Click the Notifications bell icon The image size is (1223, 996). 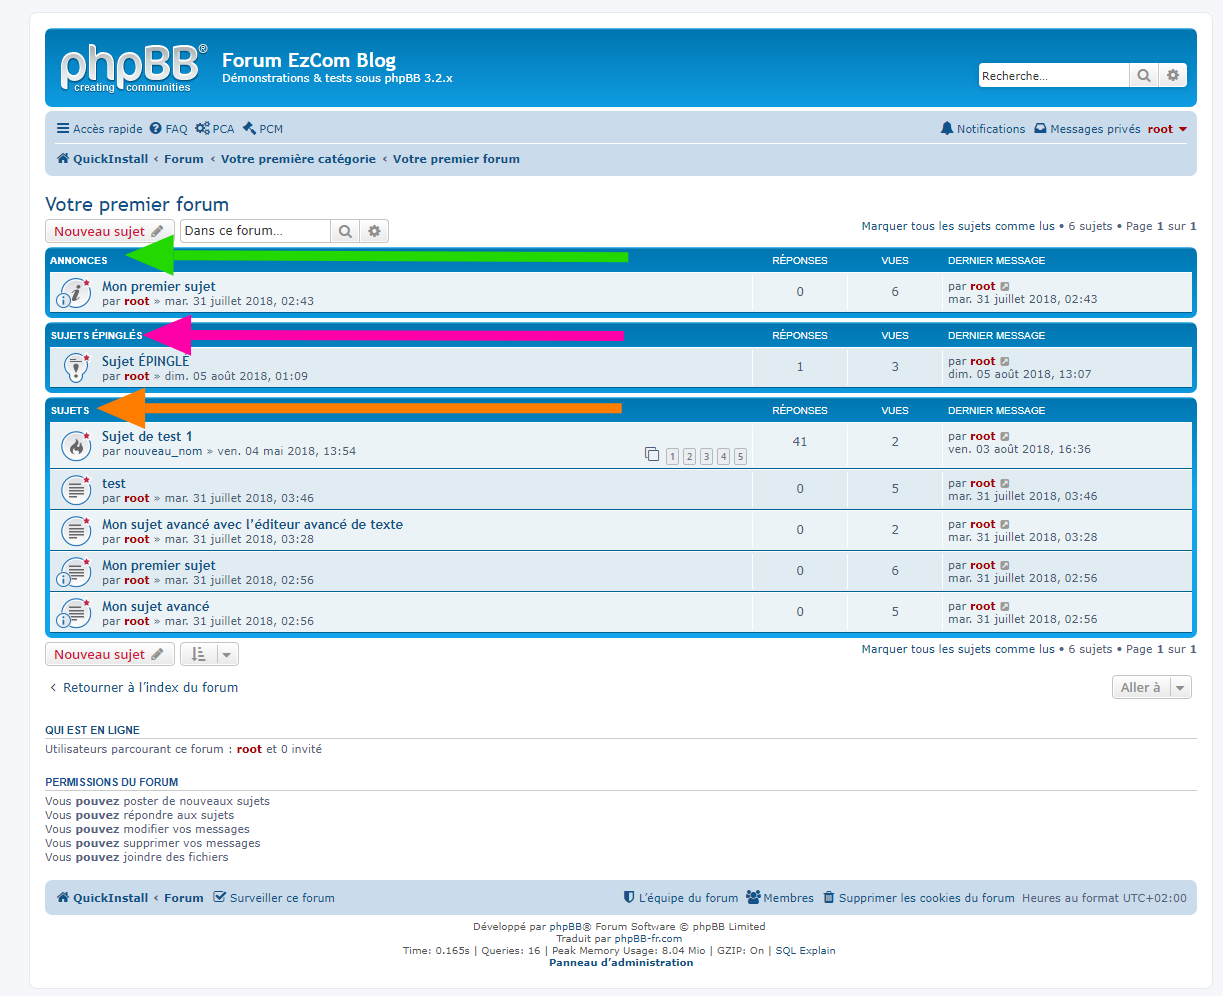(946, 129)
